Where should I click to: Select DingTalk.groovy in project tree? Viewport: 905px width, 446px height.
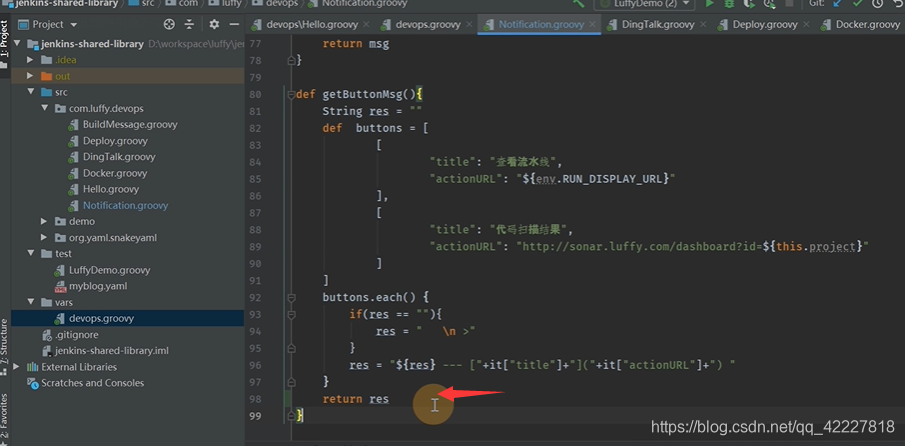(119, 157)
